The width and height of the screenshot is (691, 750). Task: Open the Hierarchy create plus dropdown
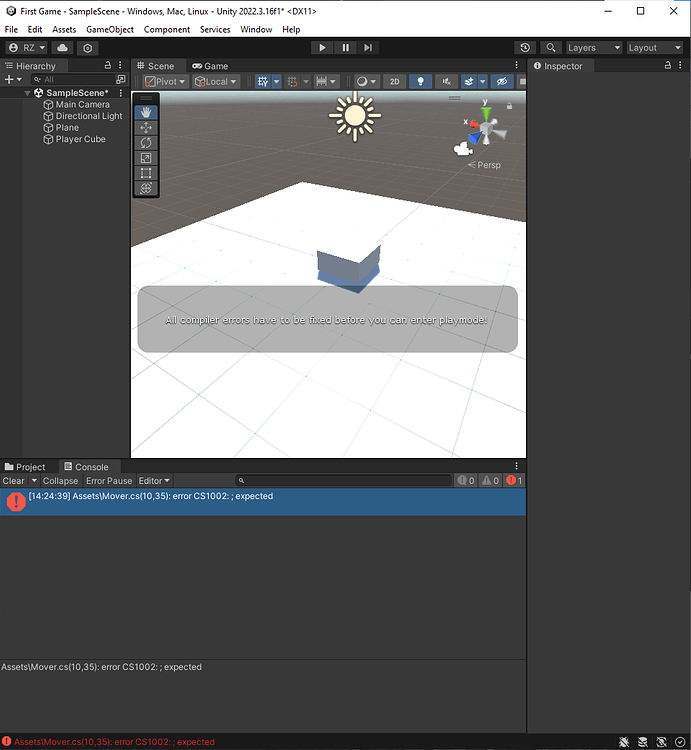pos(13,79)
